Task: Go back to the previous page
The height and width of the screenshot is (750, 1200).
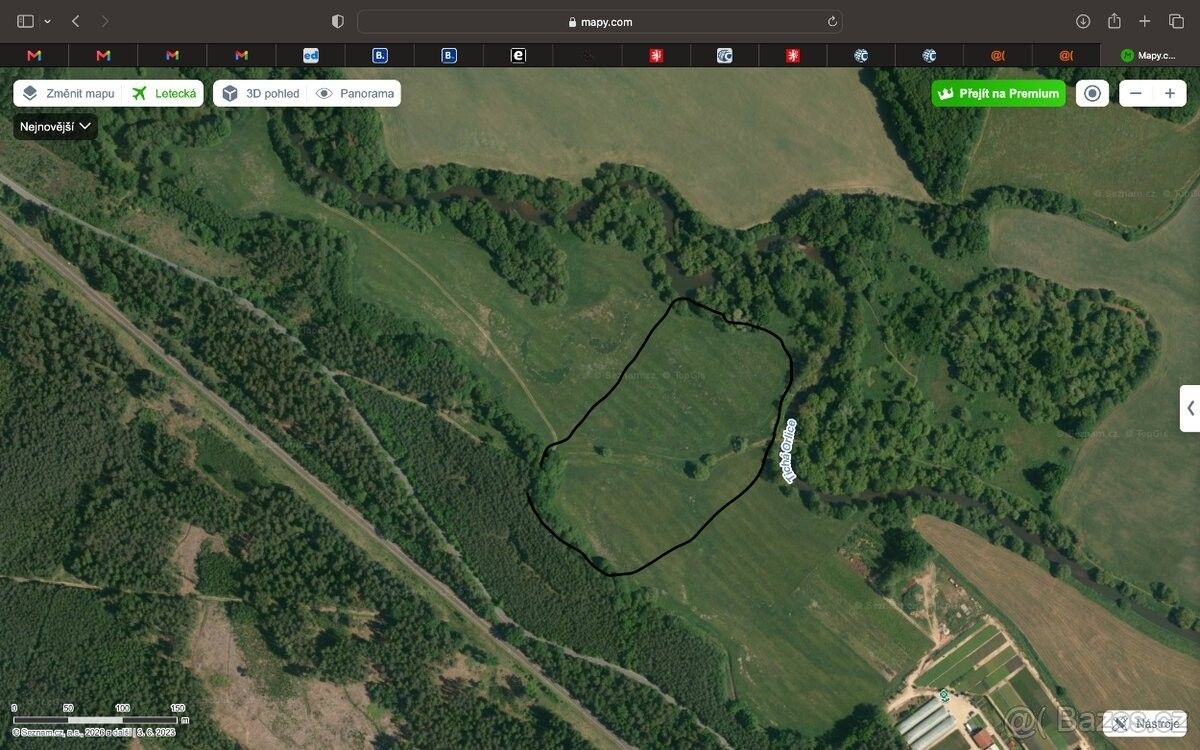Action: [x=76, y=21]
